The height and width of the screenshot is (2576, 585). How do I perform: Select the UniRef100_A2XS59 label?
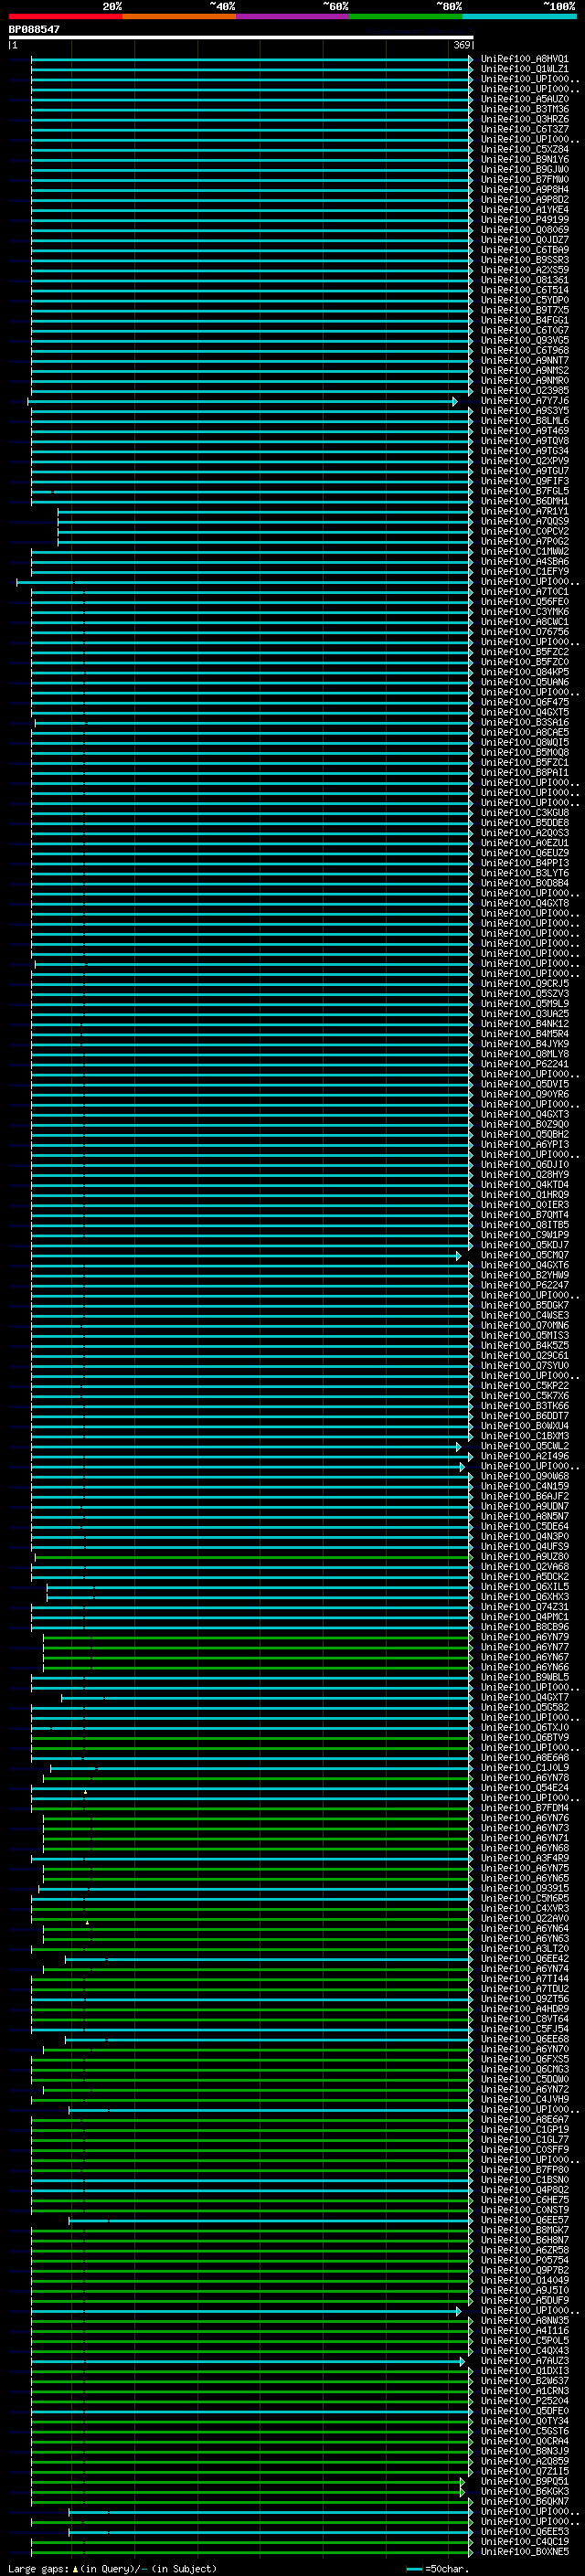tap(525, 270)
